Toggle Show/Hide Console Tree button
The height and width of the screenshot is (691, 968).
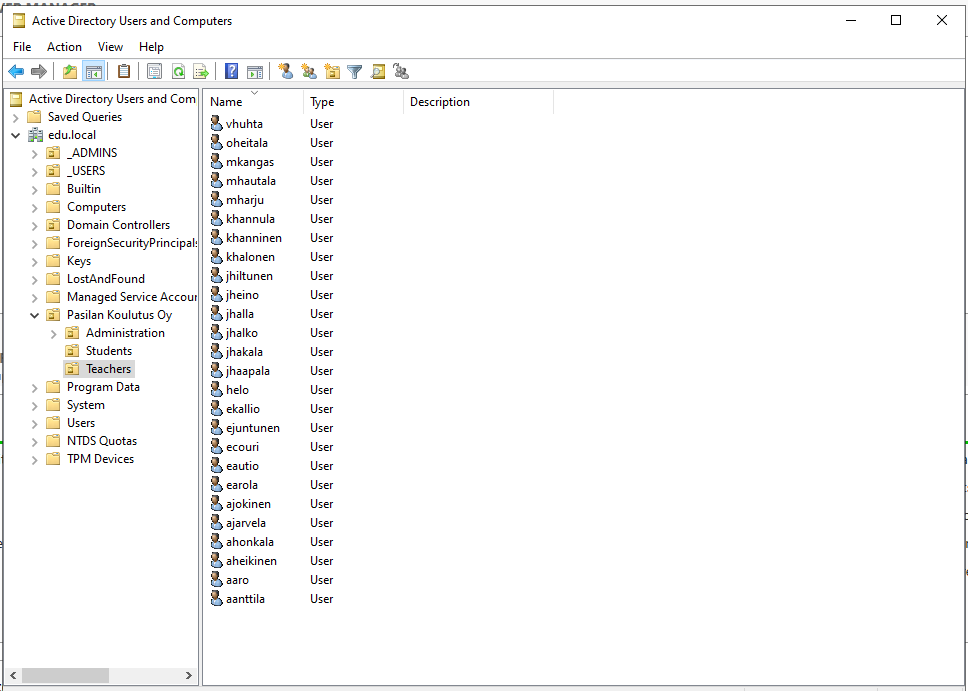94,72
